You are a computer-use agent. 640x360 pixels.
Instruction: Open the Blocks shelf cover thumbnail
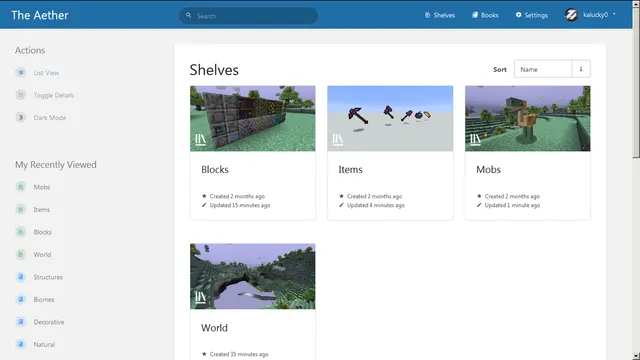pos(253,118)
